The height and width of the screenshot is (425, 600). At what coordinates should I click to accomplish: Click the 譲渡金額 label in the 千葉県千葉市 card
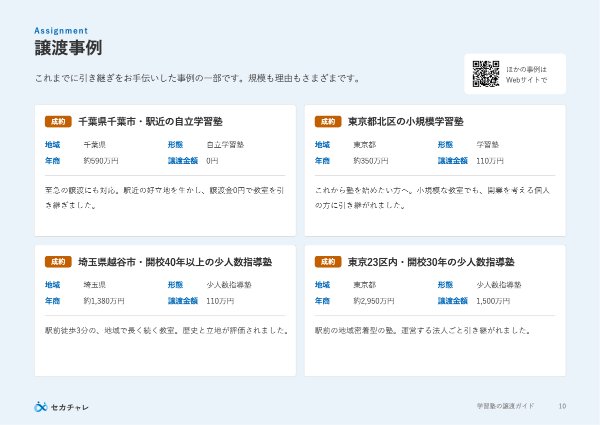(x=183, y=161)
